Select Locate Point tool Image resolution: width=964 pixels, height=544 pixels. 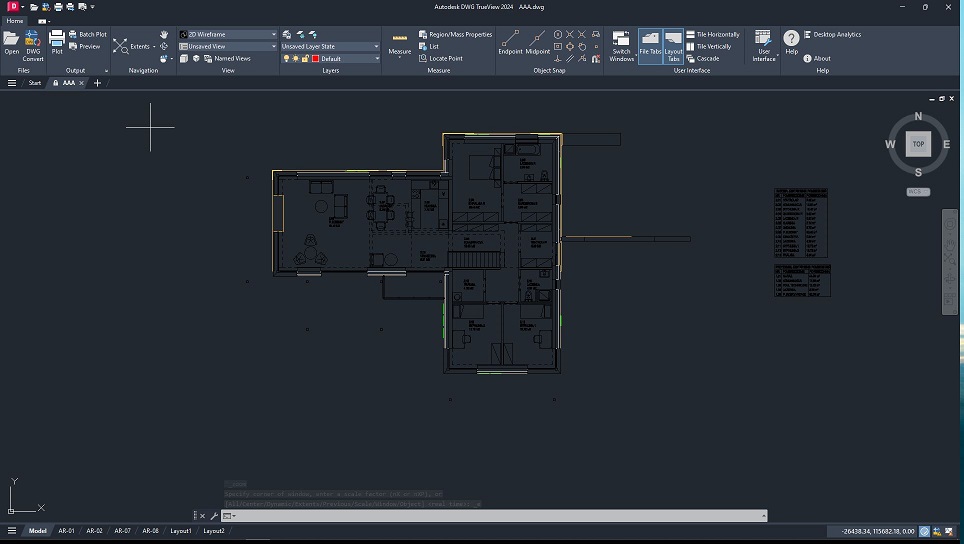pyautogui.click(x=440, y=58)
